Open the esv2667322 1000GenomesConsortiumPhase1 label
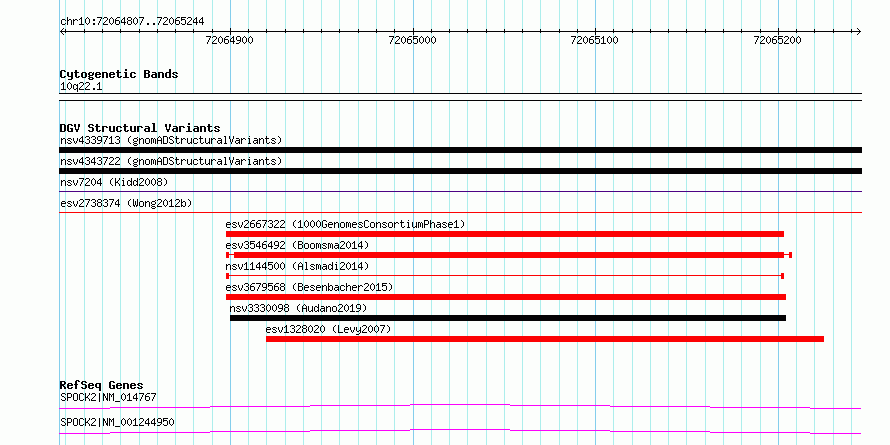This screenshot has height=445, width=890. coord(345,224)
